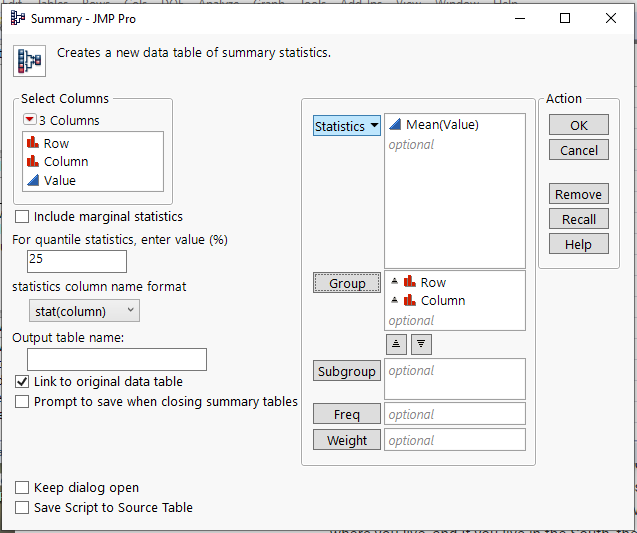Click the move-up arrow button under Group list
This screenshot has width=637, height=533.
[x=397, y=343]
